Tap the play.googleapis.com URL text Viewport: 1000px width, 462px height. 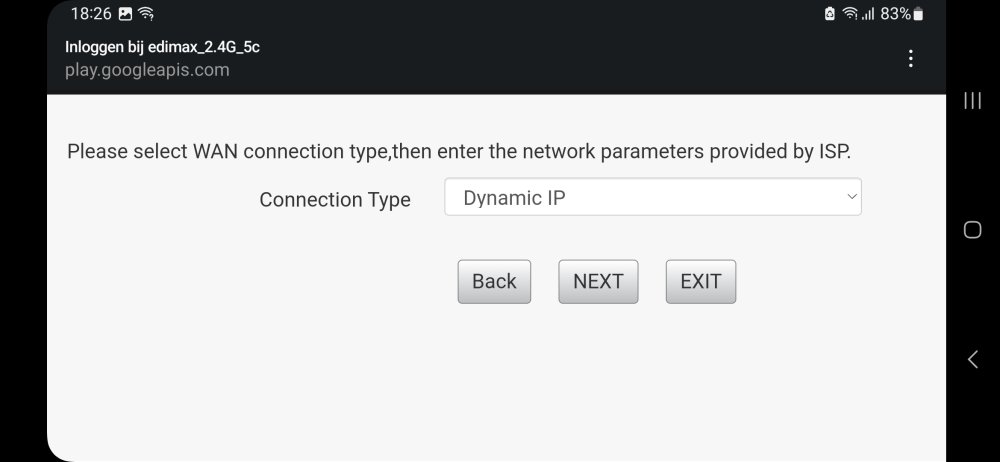[x=147, y=70]
